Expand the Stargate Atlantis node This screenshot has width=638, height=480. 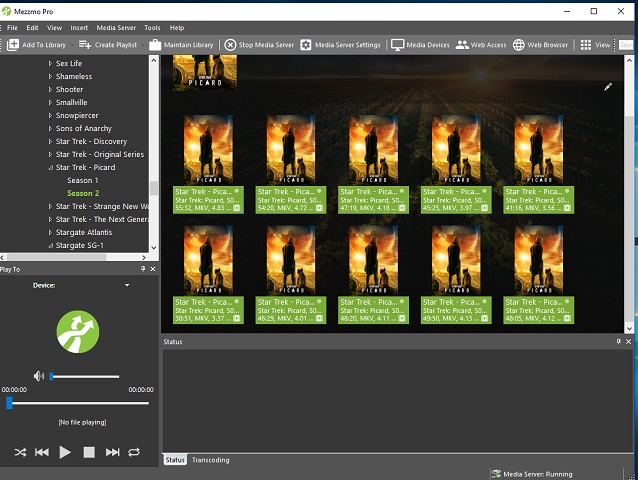pyautogui.click(x=50, y=232)
